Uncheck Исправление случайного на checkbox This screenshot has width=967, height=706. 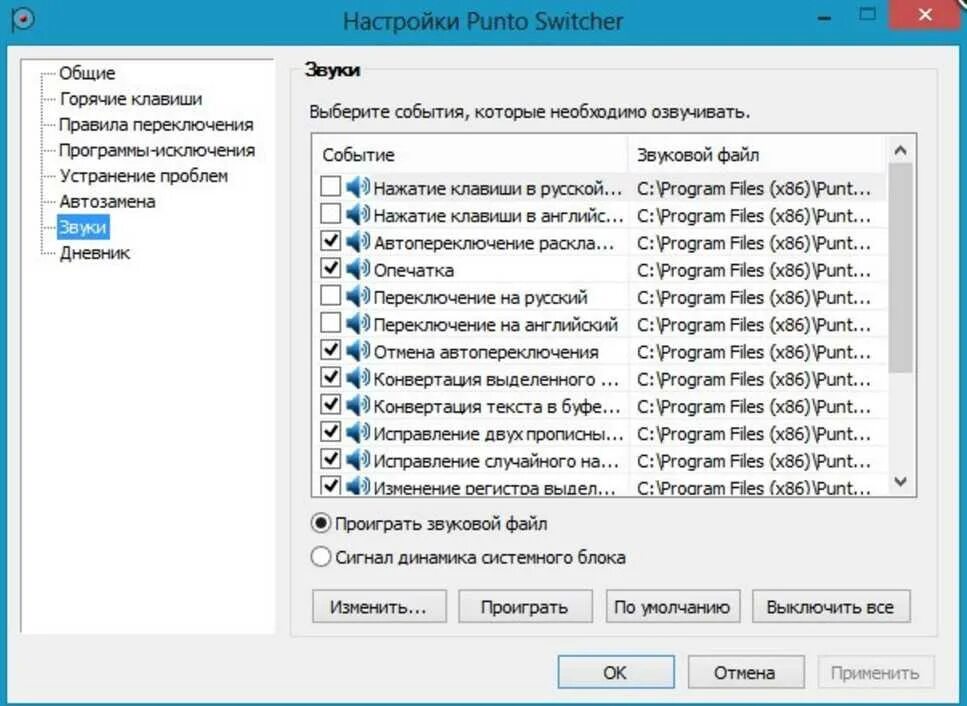331,458
